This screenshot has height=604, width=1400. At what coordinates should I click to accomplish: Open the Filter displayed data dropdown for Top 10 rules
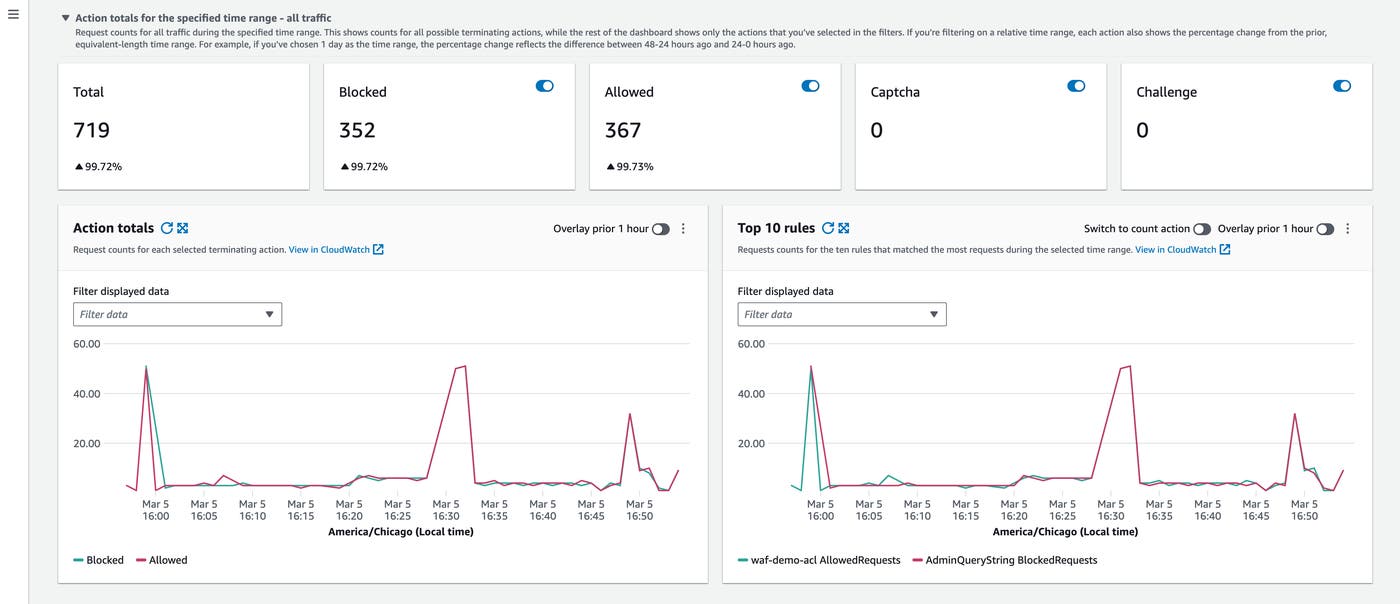tap(841, 313)
